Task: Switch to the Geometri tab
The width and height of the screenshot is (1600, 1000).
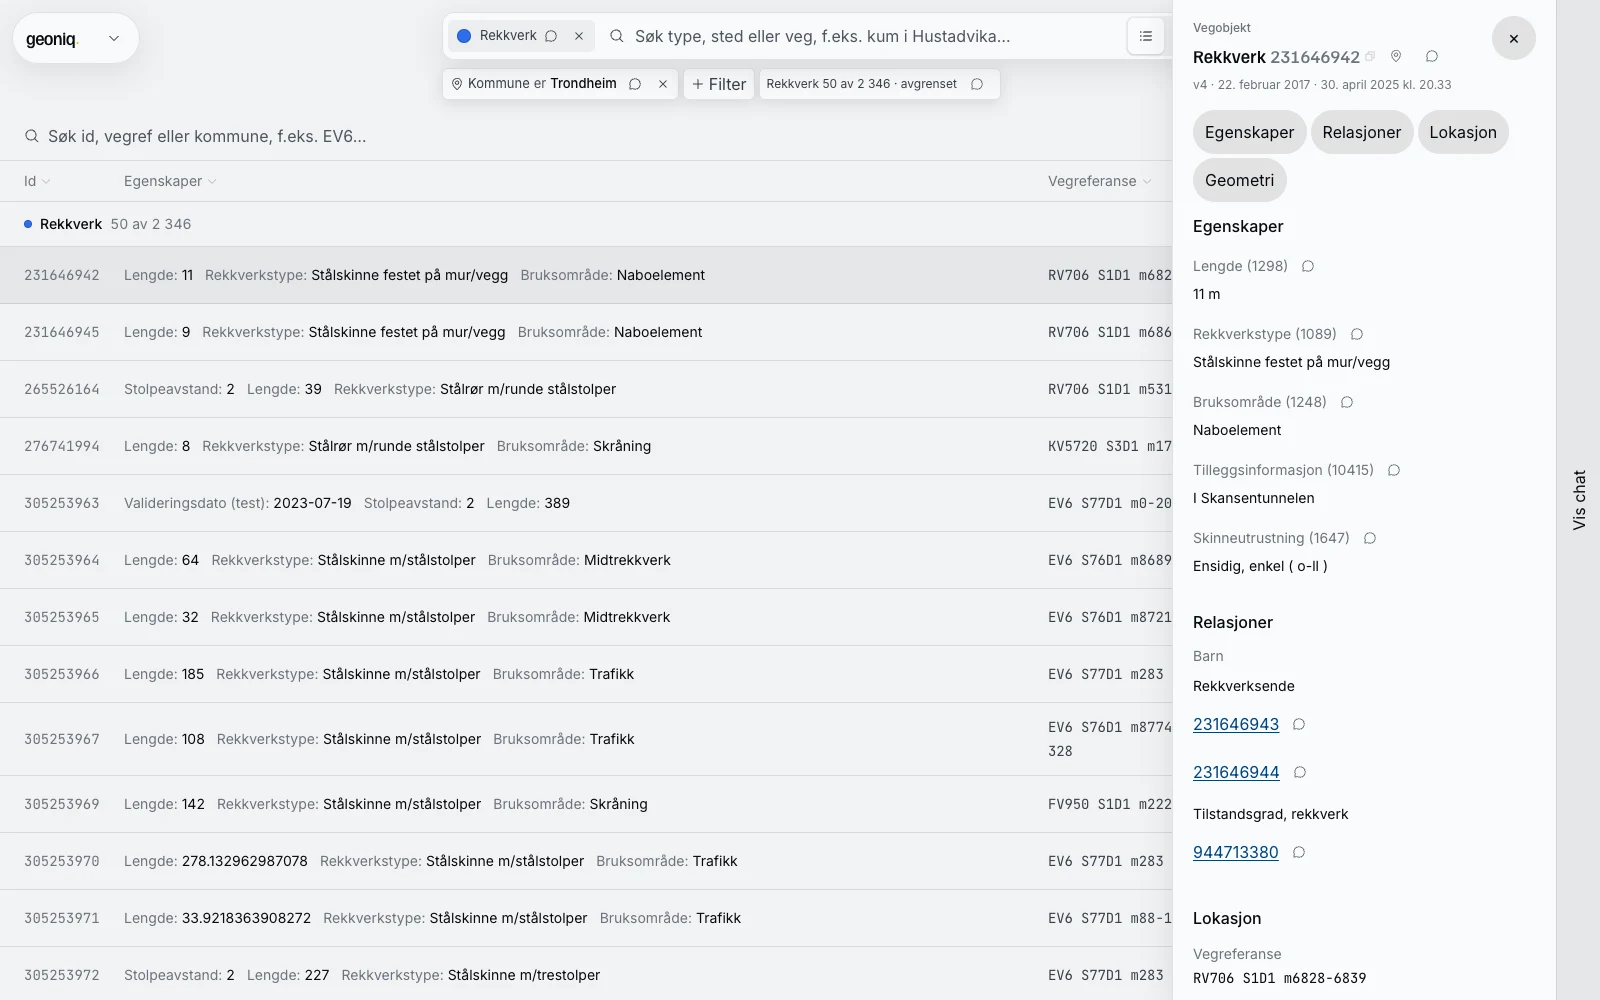Action: tap(1239, 180)
